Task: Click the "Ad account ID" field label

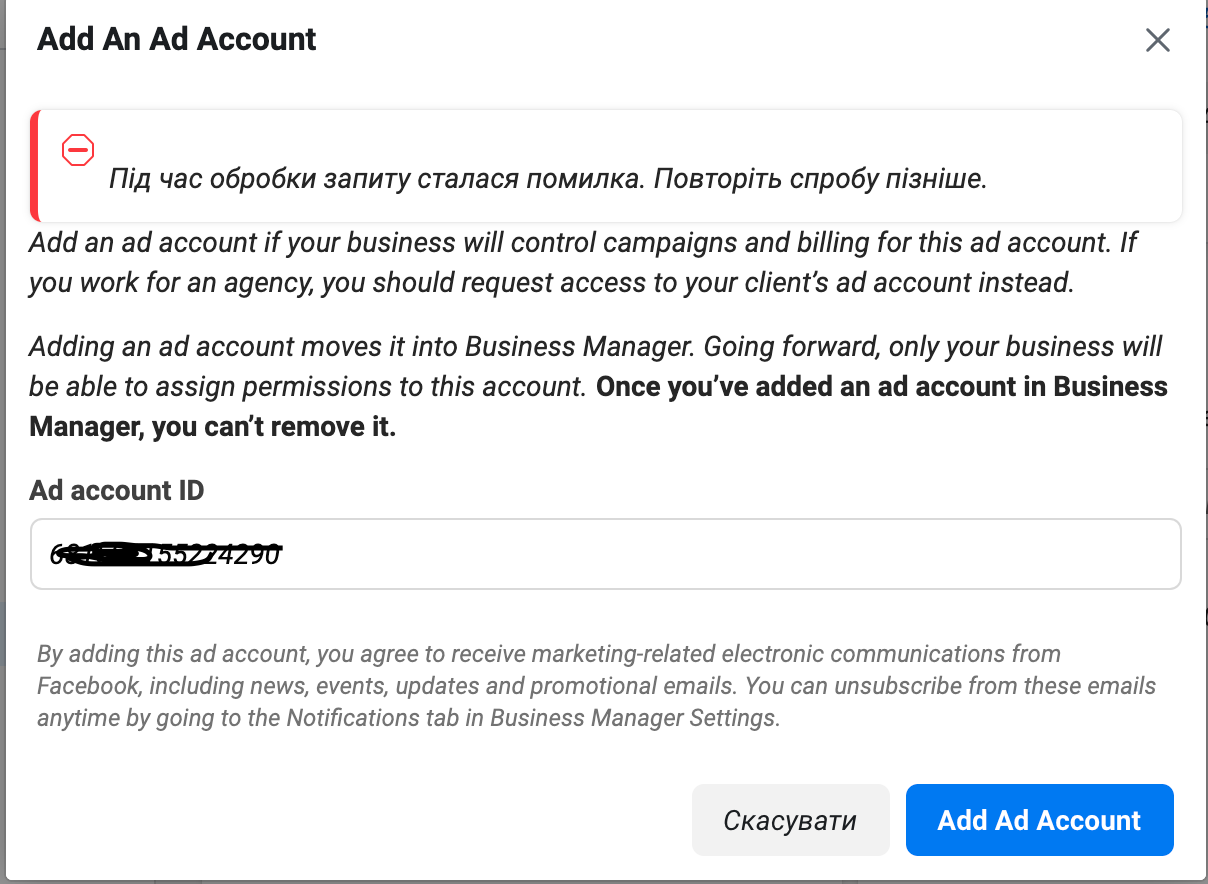Action: click(x=117, y=490)
